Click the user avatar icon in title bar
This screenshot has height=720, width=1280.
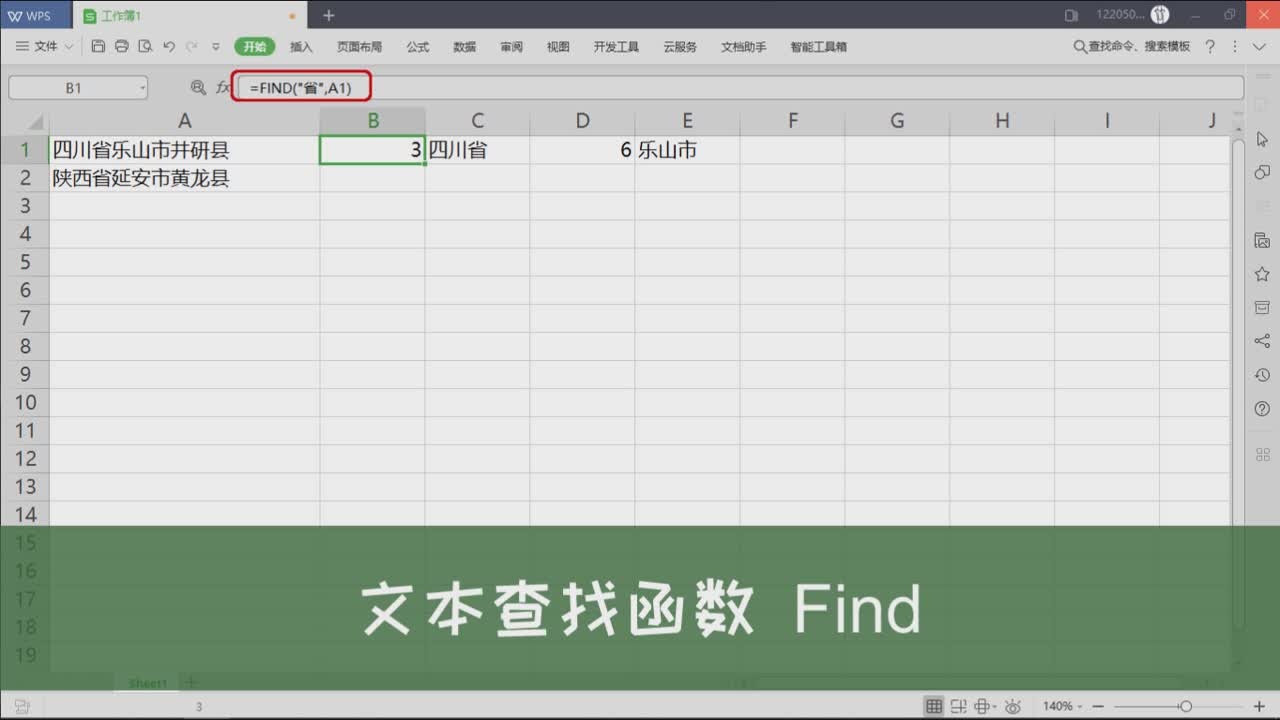pos(1160,15)
